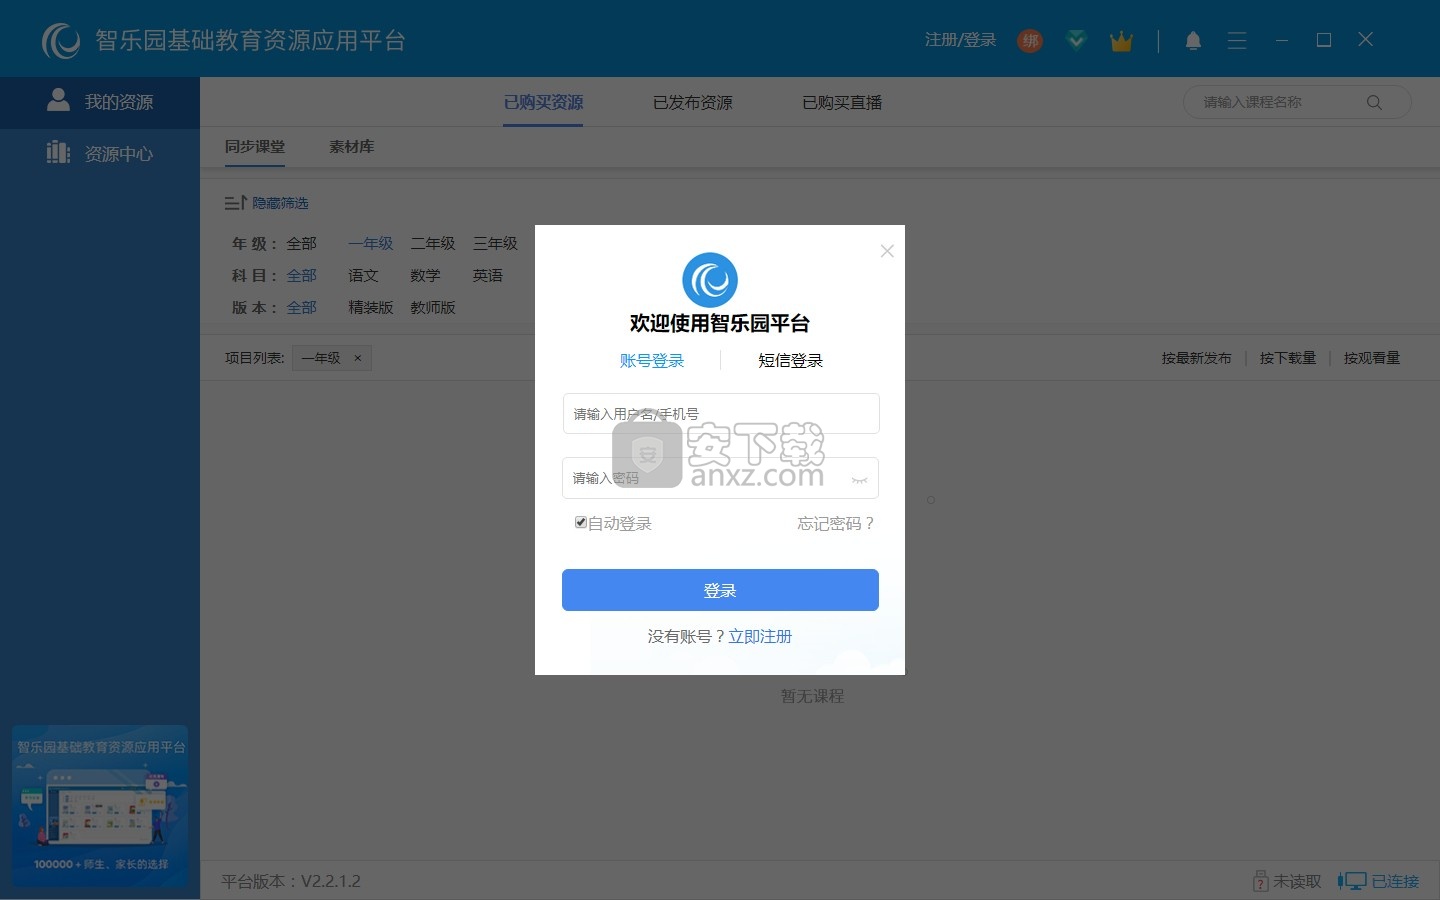The width and height of the screenshot is (1440, 900).
Task: Switch to 短信登录 tab
Action: [790, 361]
